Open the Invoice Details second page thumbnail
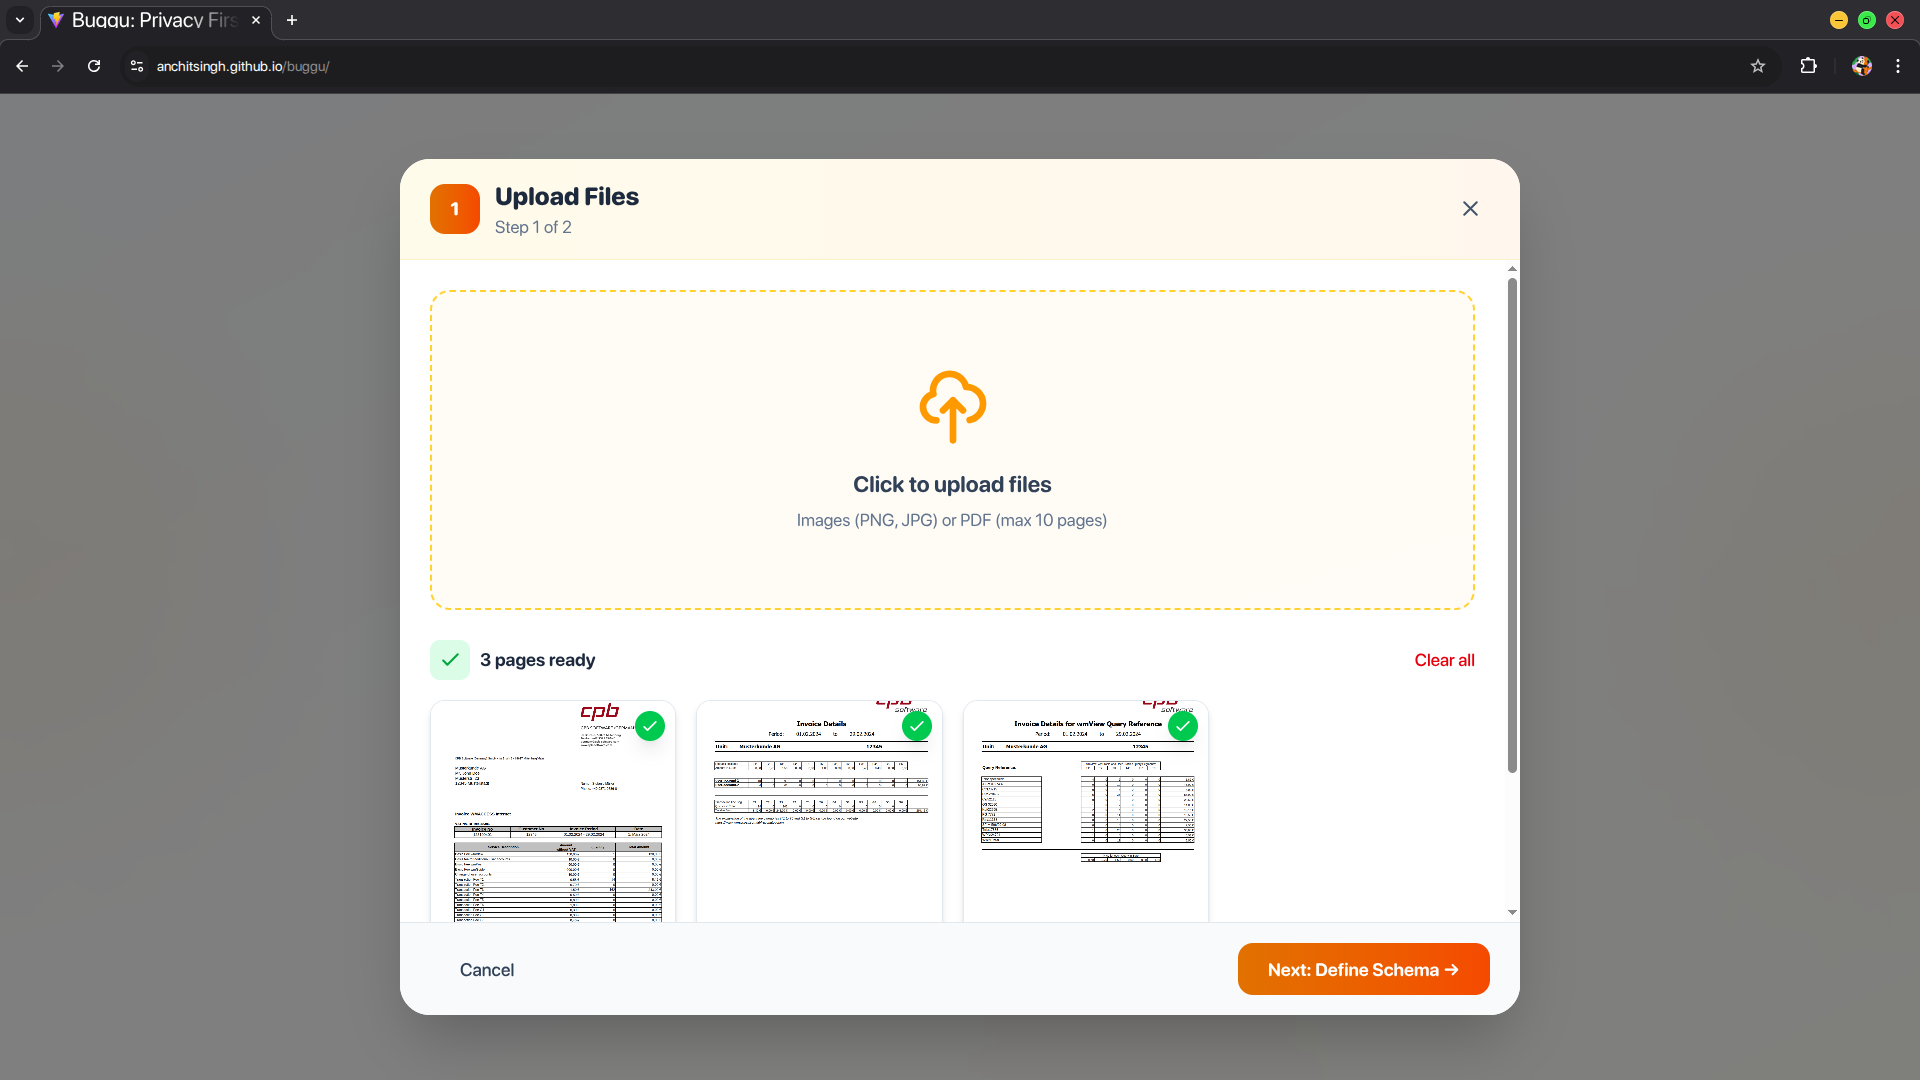This screenshot has width=1920, height=1080. 818,820
